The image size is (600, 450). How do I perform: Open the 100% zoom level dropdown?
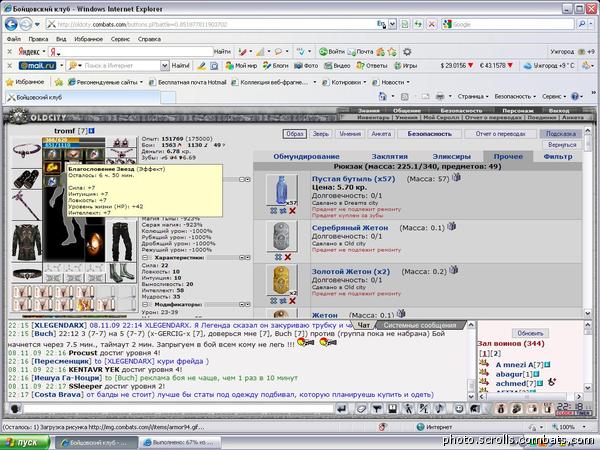pyautogui.click(x=584, y=427)
